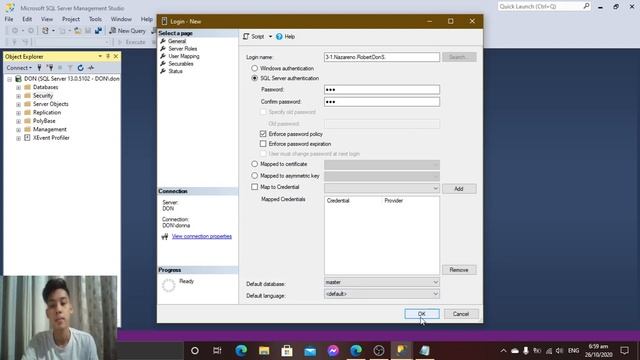Expand the Server Objects folder
The image size is (640, 360).
point(18,104)
